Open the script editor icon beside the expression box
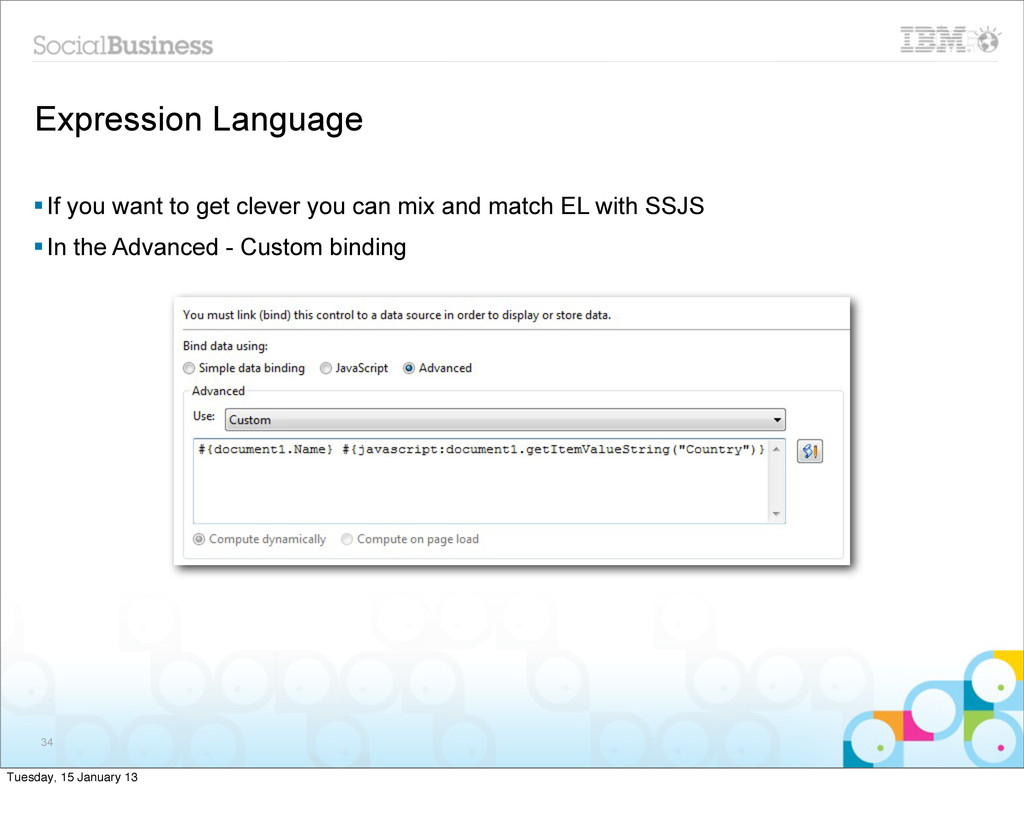Image resolution: width=1024 pixels, height=838 pixels. 809,451
